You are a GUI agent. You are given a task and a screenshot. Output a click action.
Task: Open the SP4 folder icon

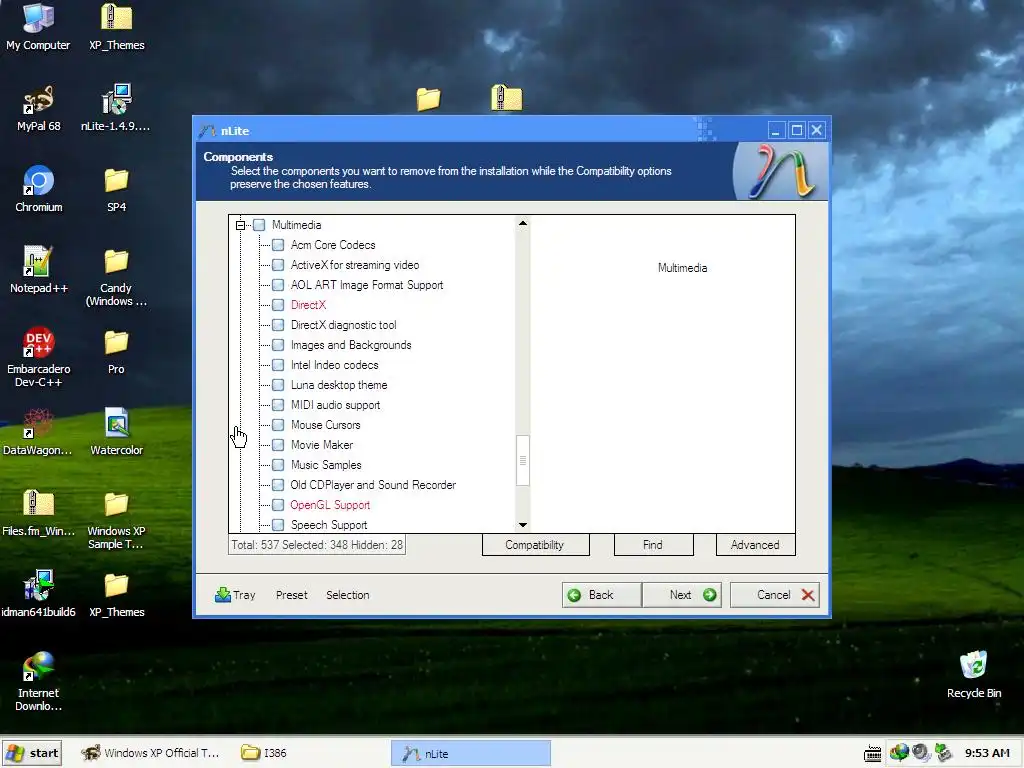(x=116, y=189)
